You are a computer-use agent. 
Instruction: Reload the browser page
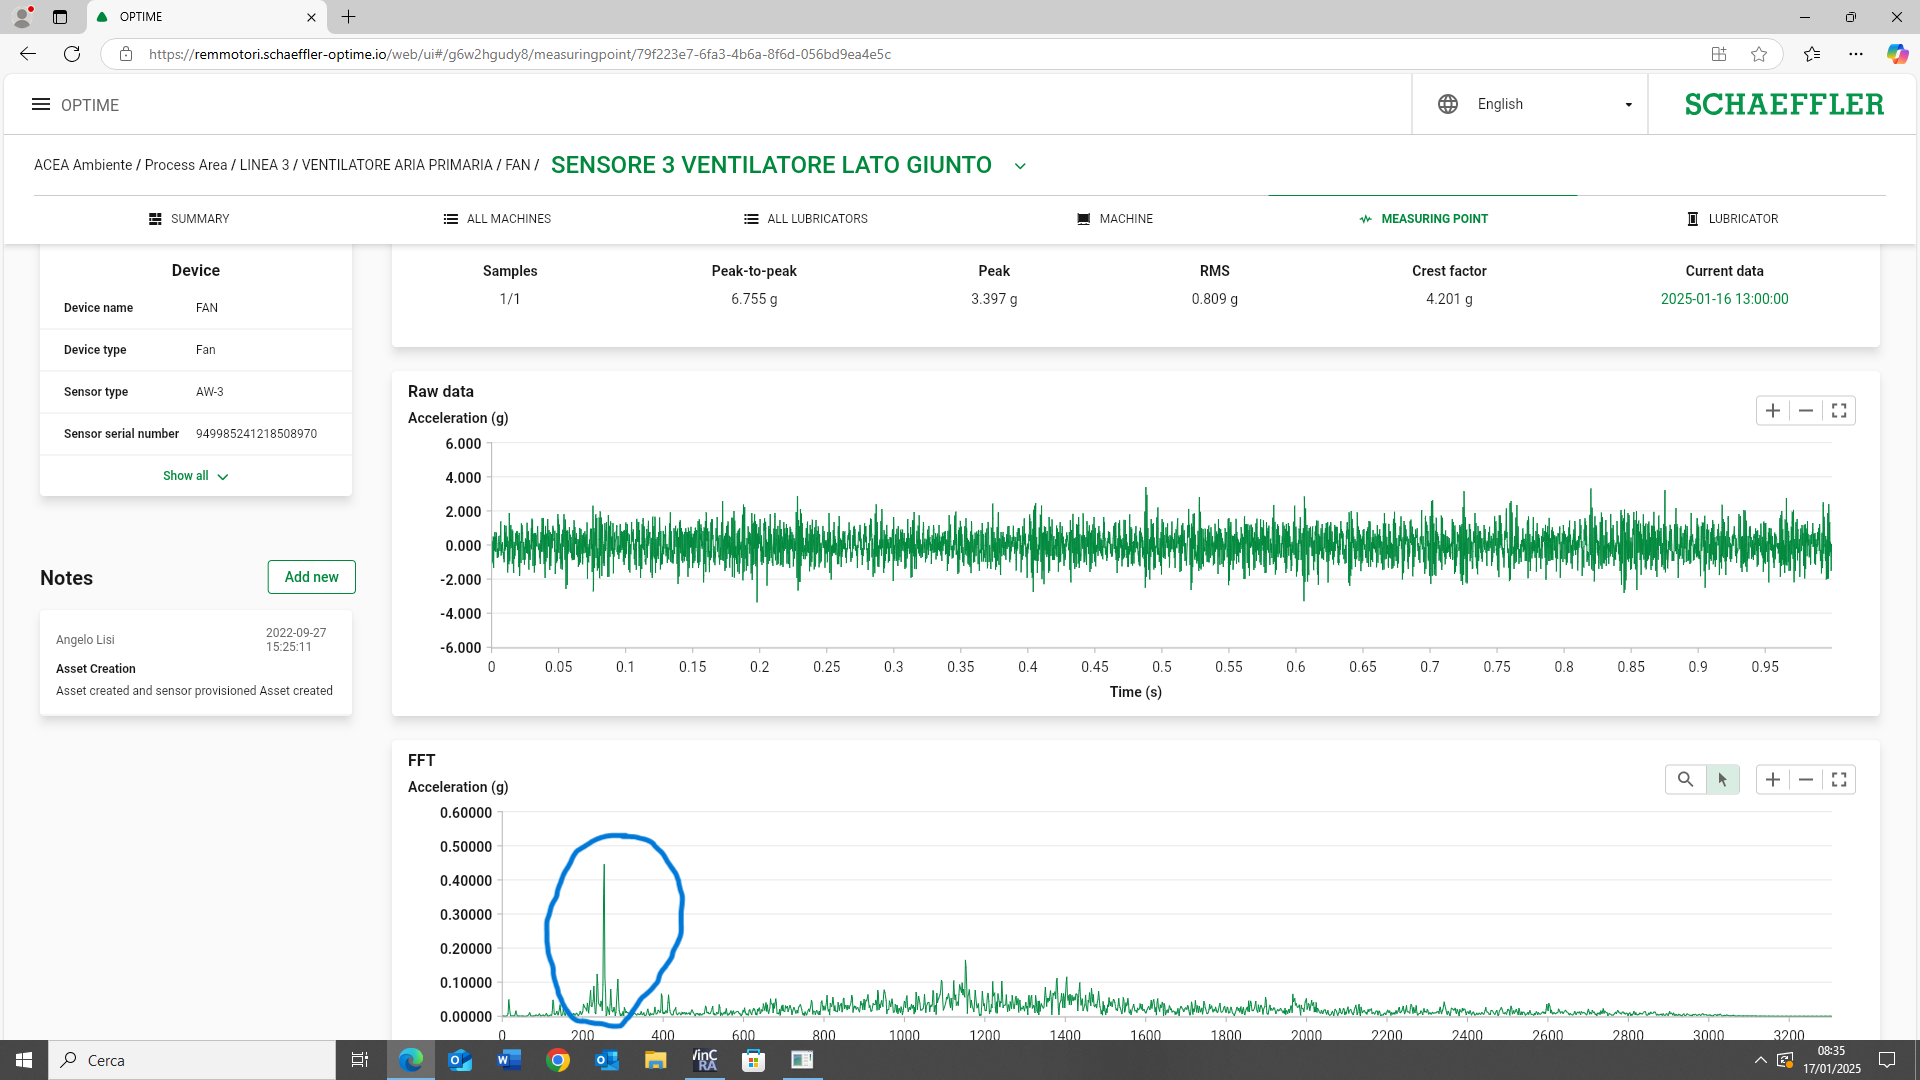[72, 54]
